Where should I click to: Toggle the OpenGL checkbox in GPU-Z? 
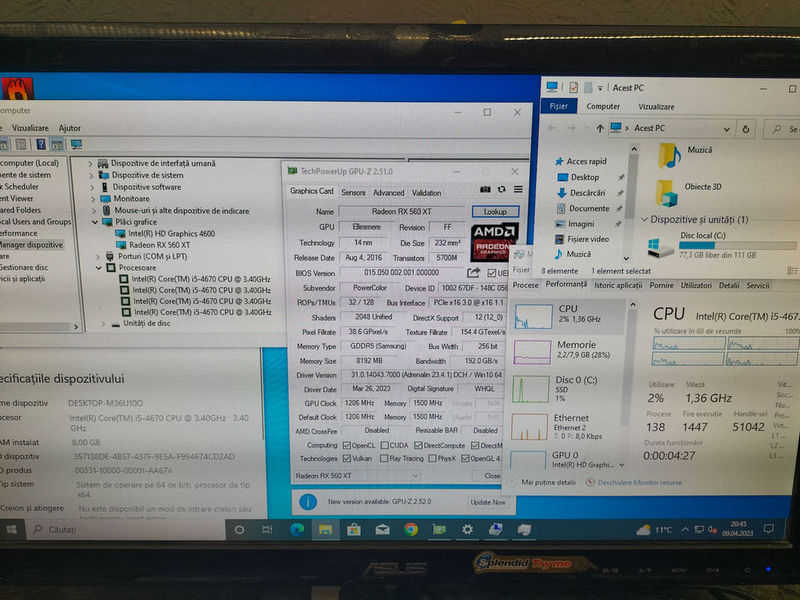click(x=465, y=458)
